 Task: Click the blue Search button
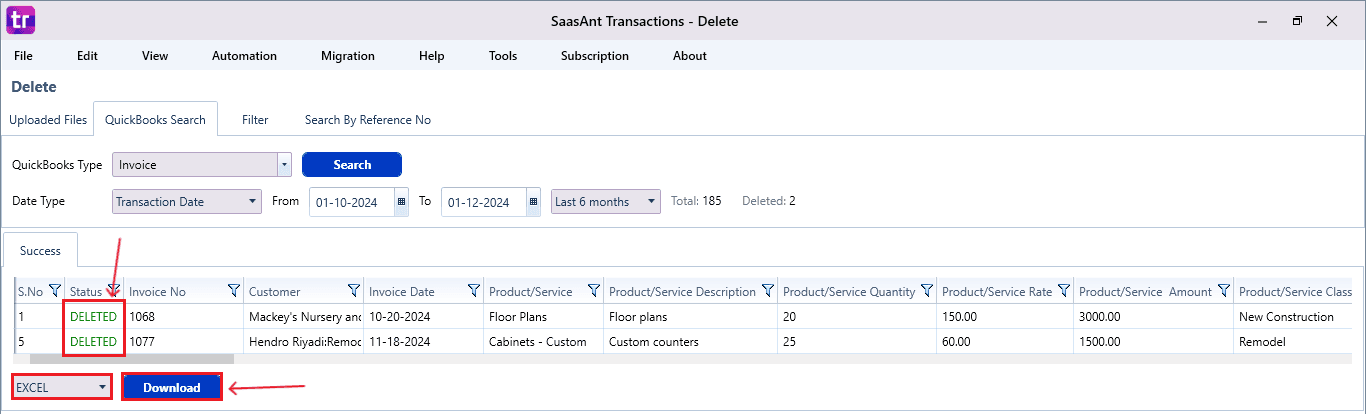pos(351,165)
